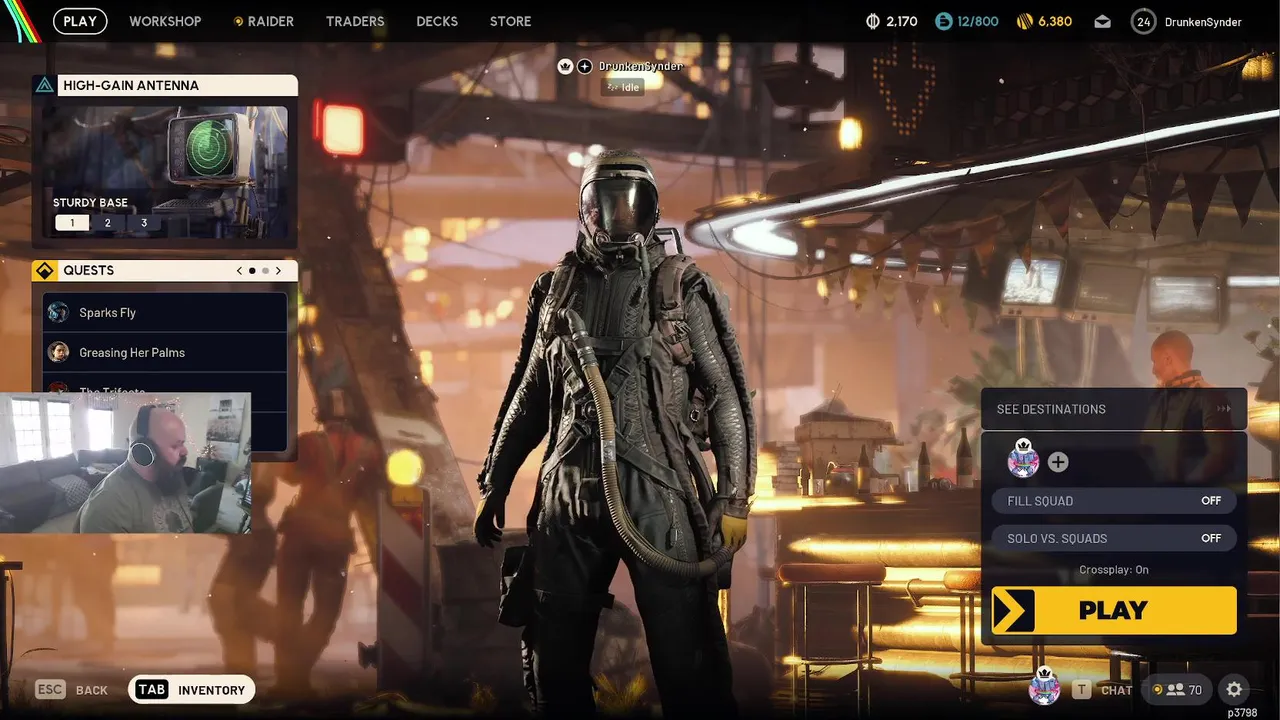Click the bottom-right player avatar icon
The width and height of the screenshot is (1280, 720).
click(1045, 687)
